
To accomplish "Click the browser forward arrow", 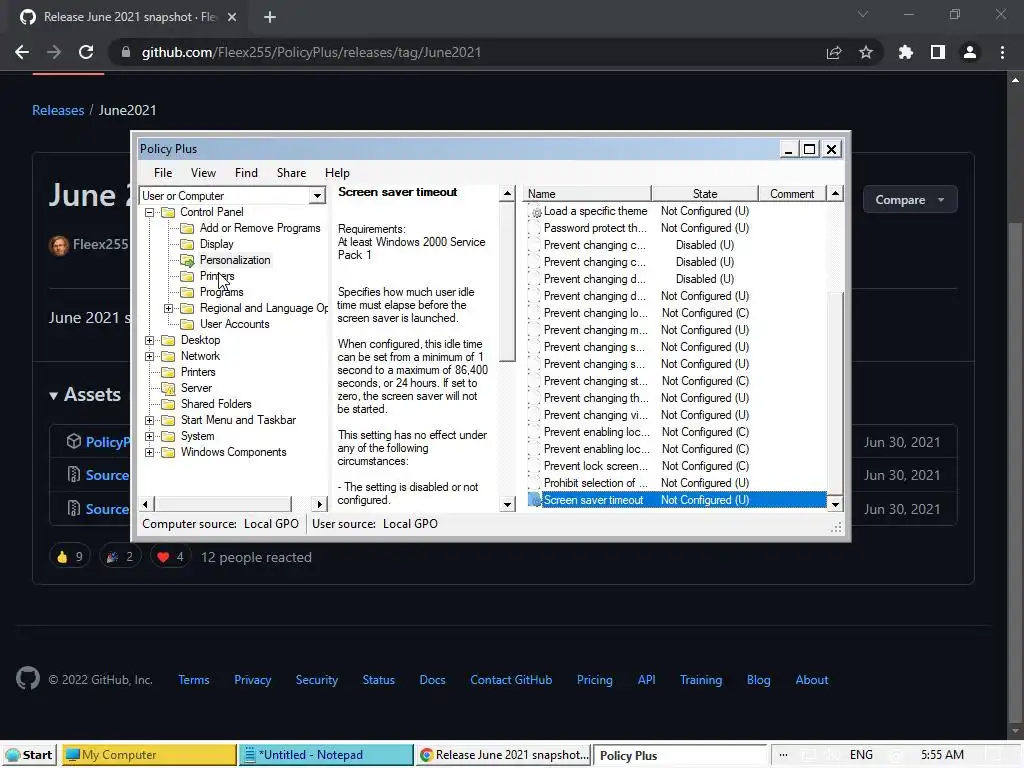I will (x=54, y=52).
